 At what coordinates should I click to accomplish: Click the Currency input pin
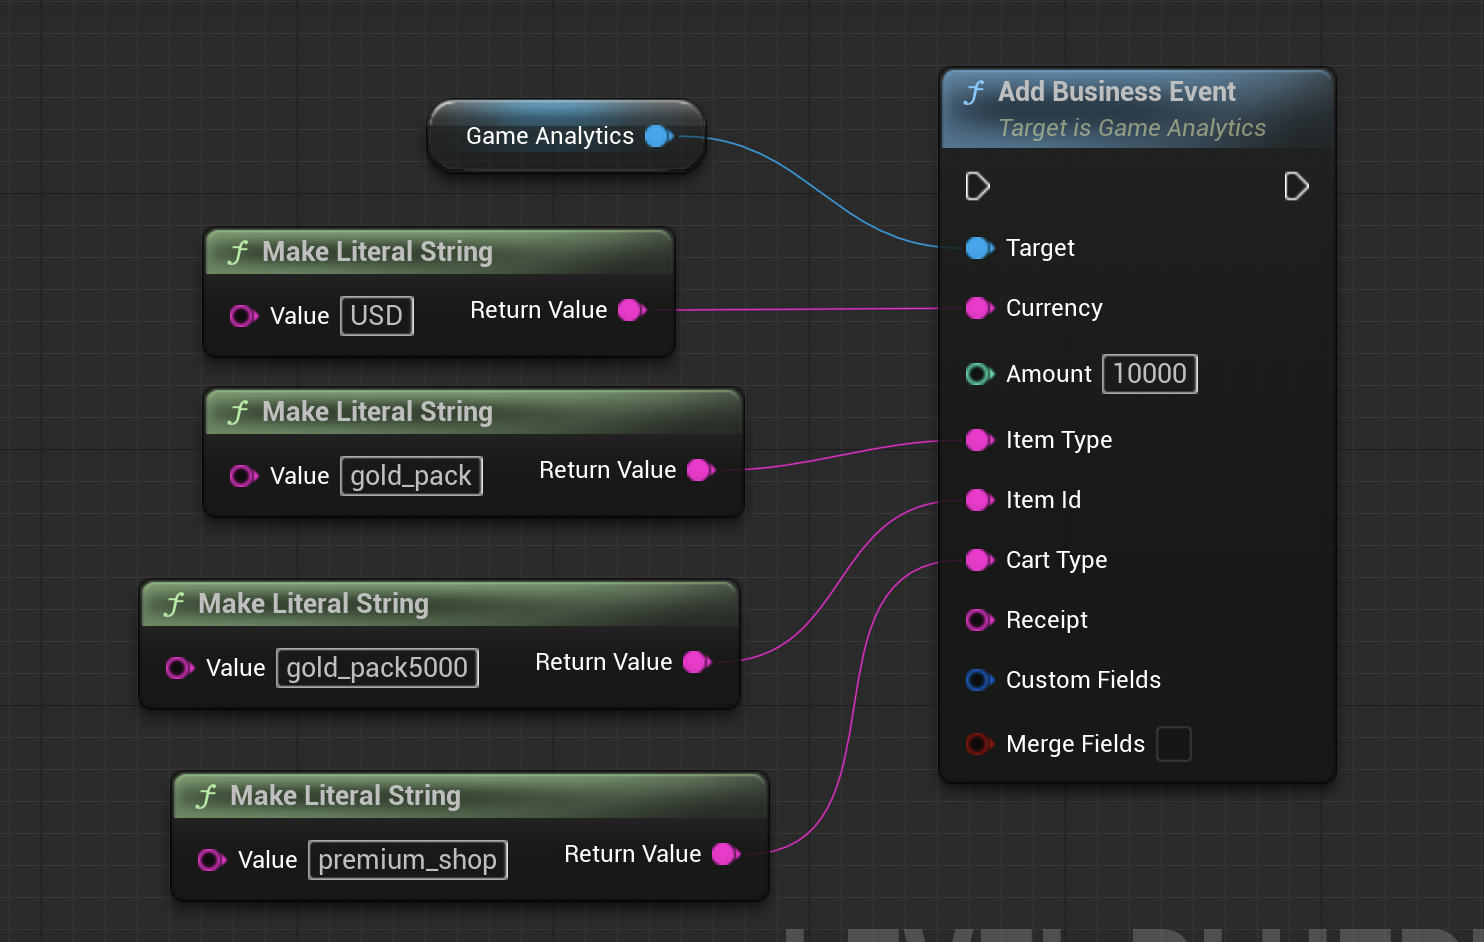point(979,308)
